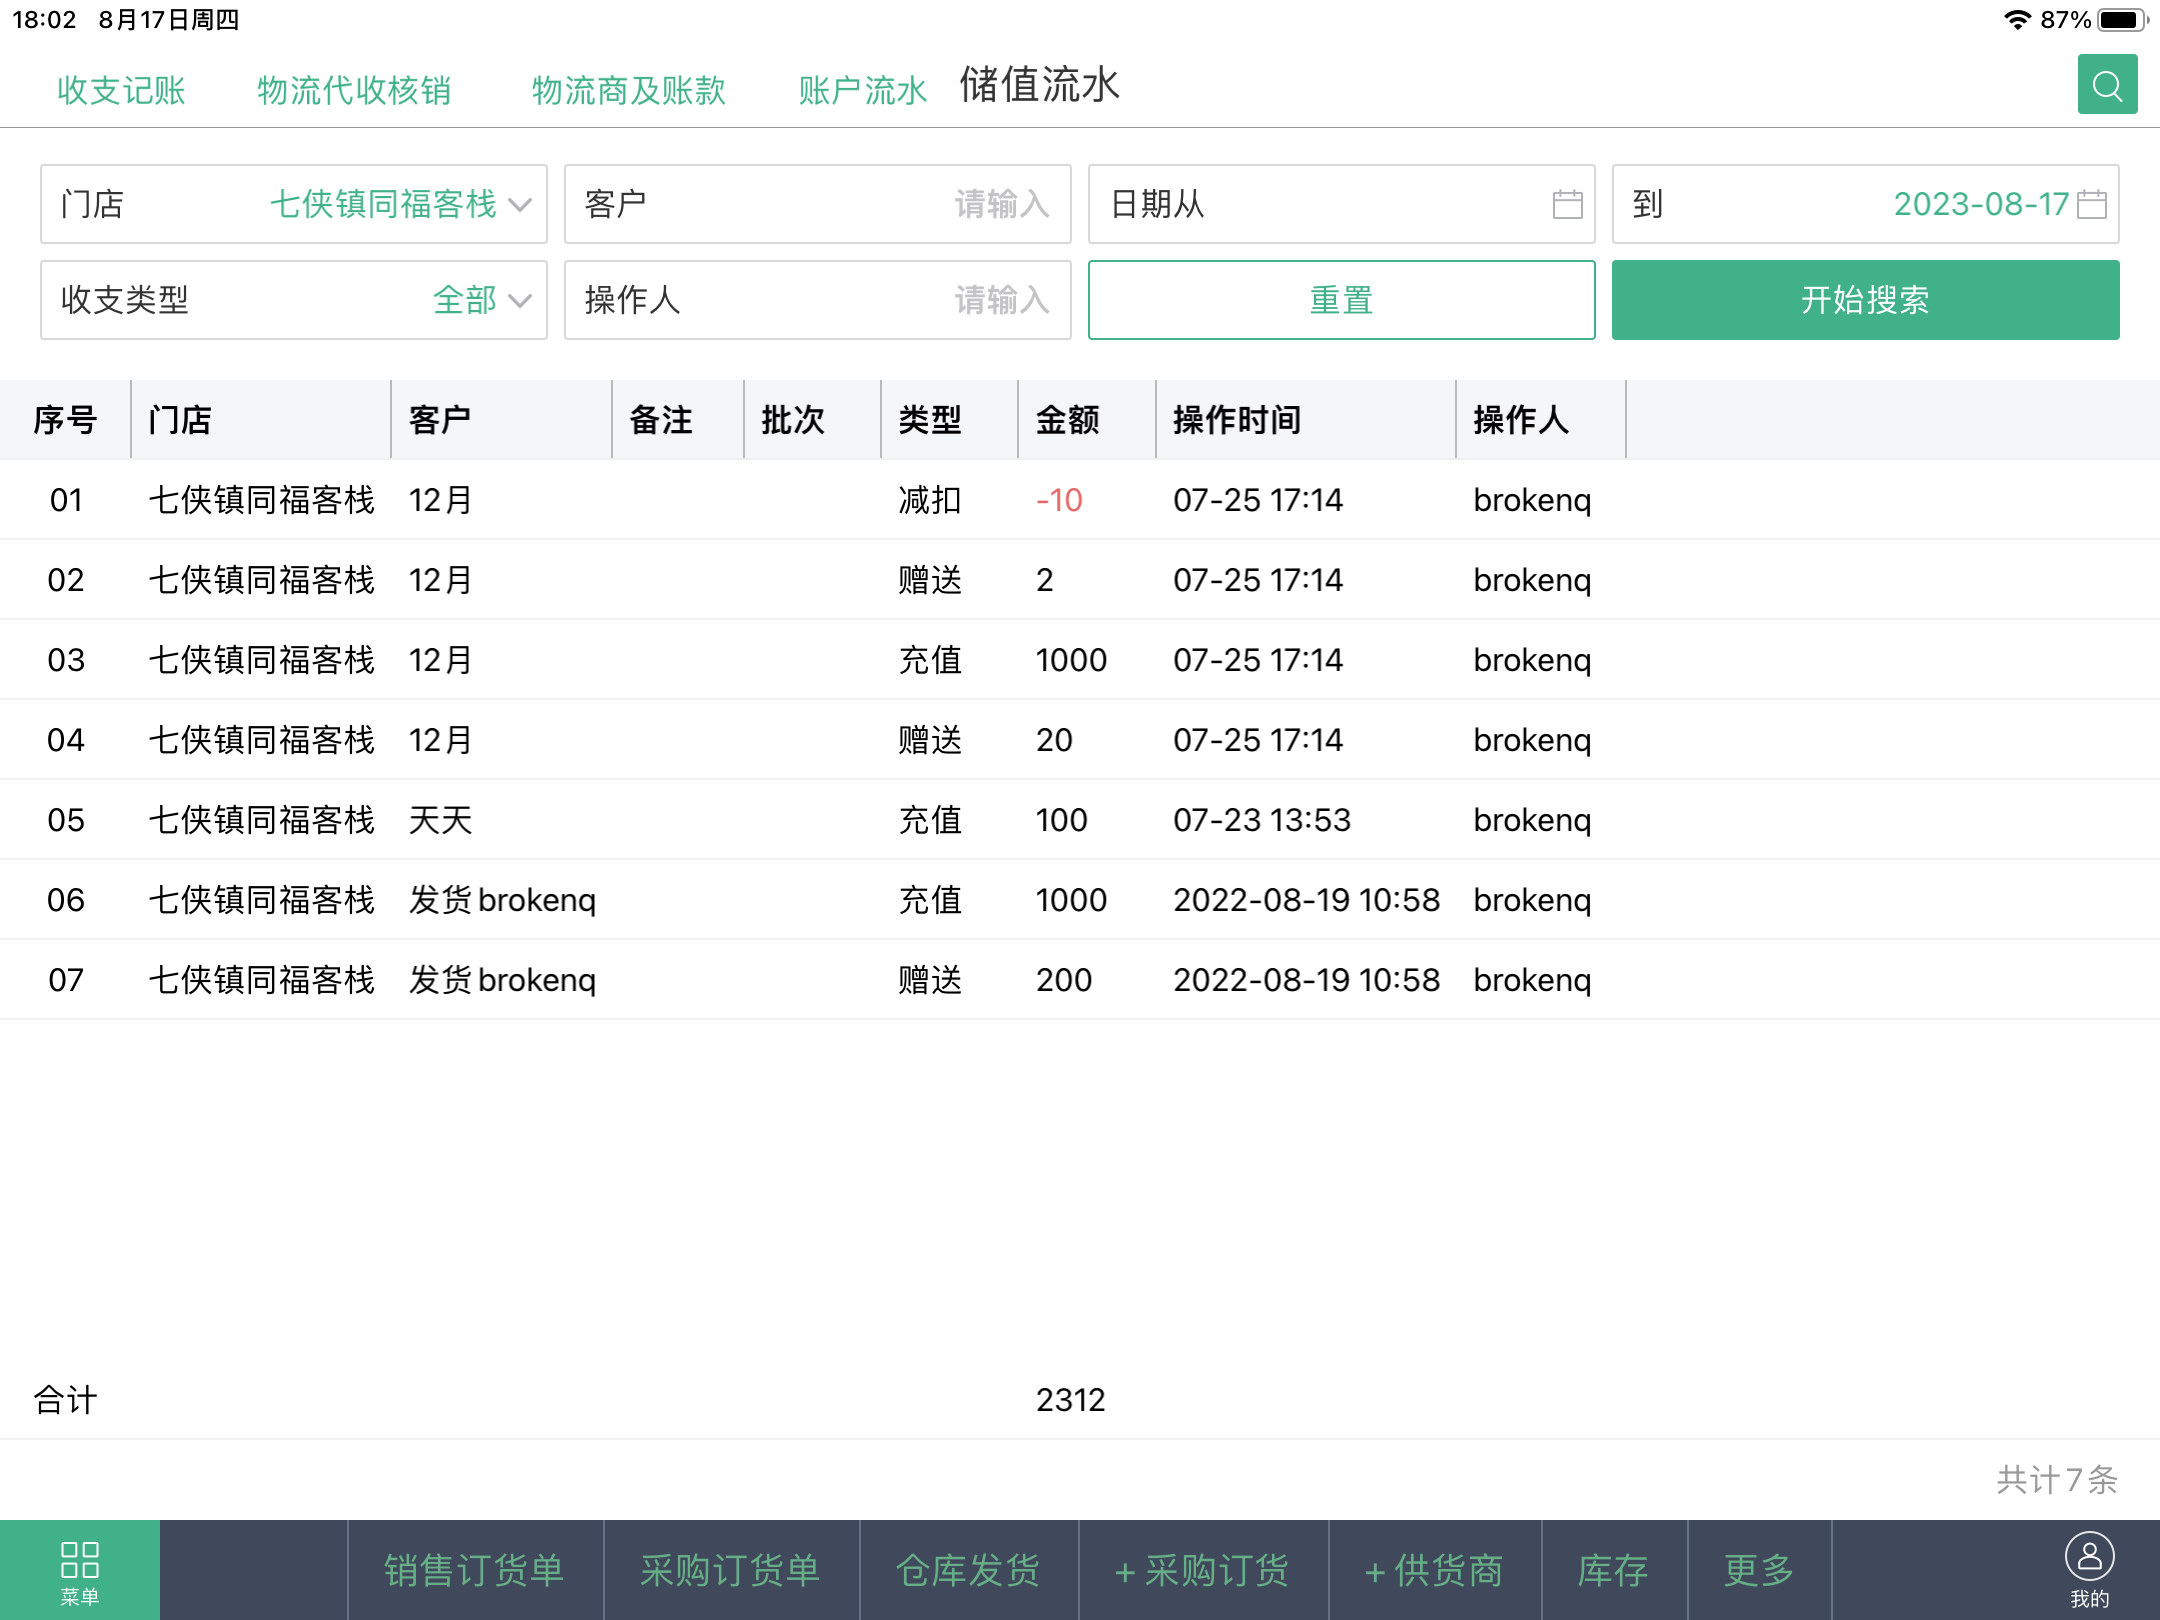This screenshot has height=1620, width=2160.
Task: Select the 2023-08-17 end date value
Action: 1981,204
